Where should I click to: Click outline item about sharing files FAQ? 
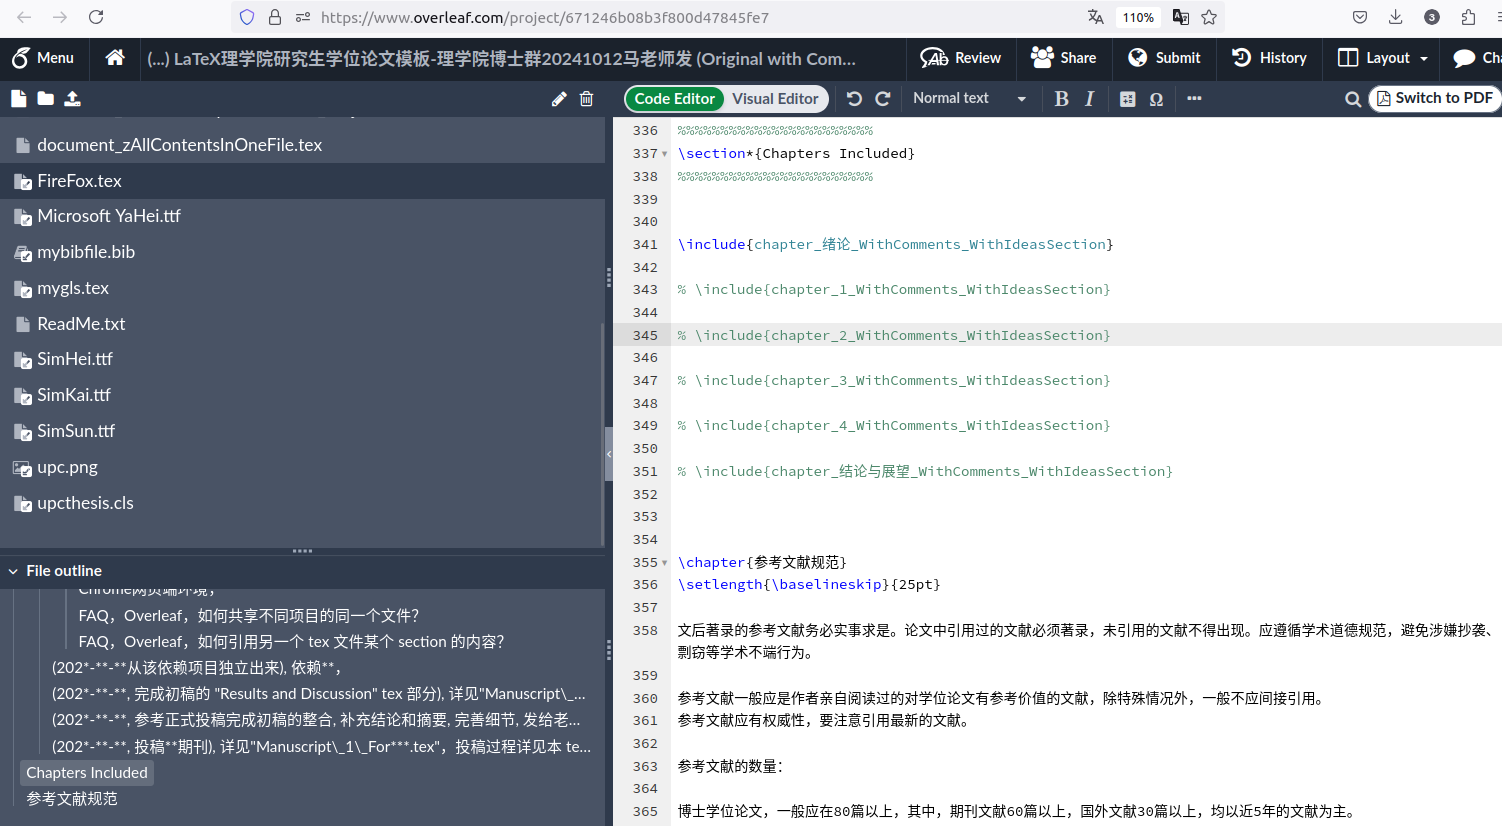pyautogui.click(x=249, y=616)
